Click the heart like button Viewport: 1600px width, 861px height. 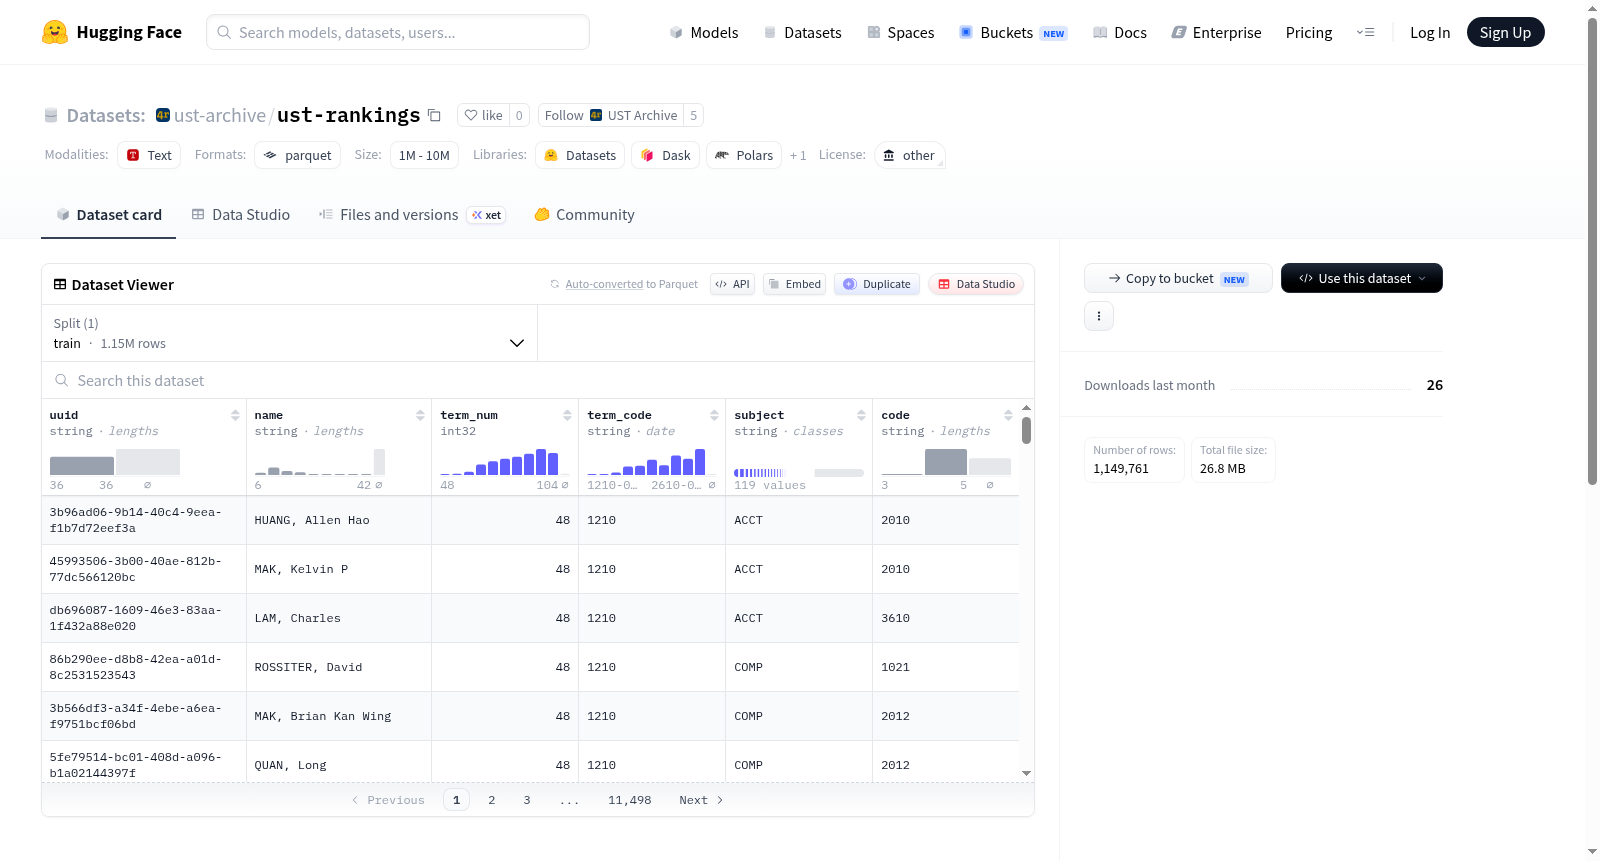pyautogui.click(x=483, y=115)
